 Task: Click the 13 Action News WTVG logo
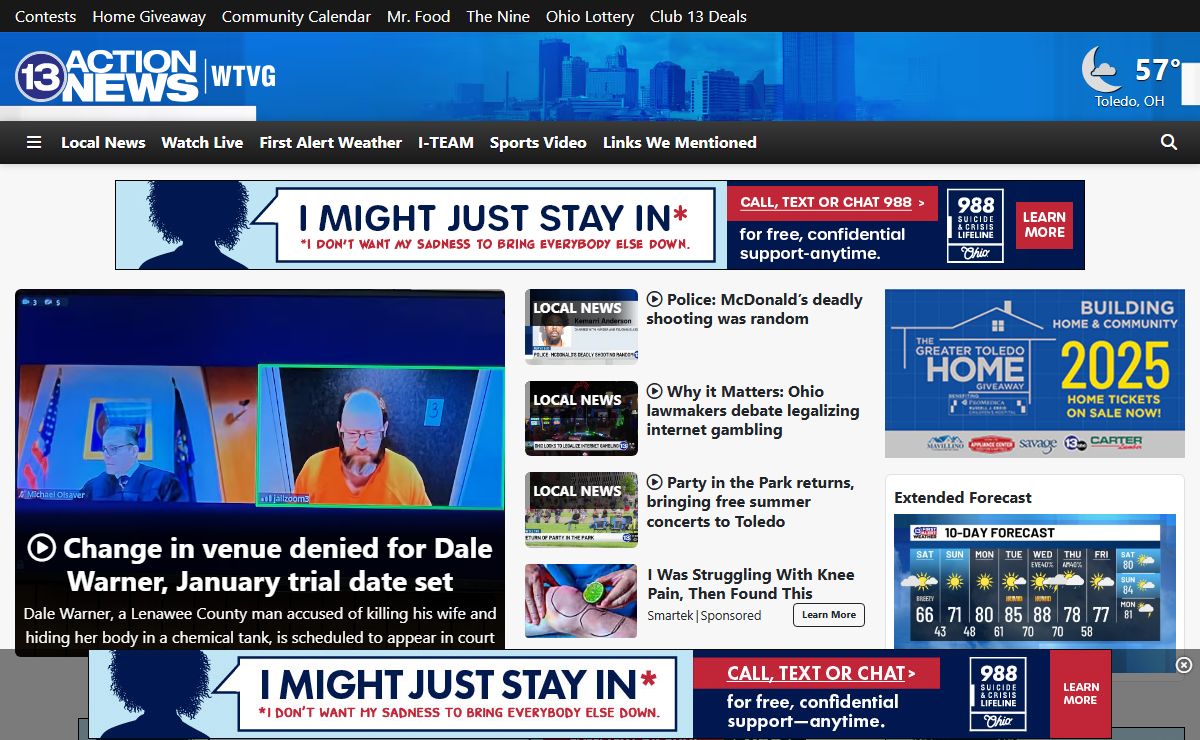(145, 76)
